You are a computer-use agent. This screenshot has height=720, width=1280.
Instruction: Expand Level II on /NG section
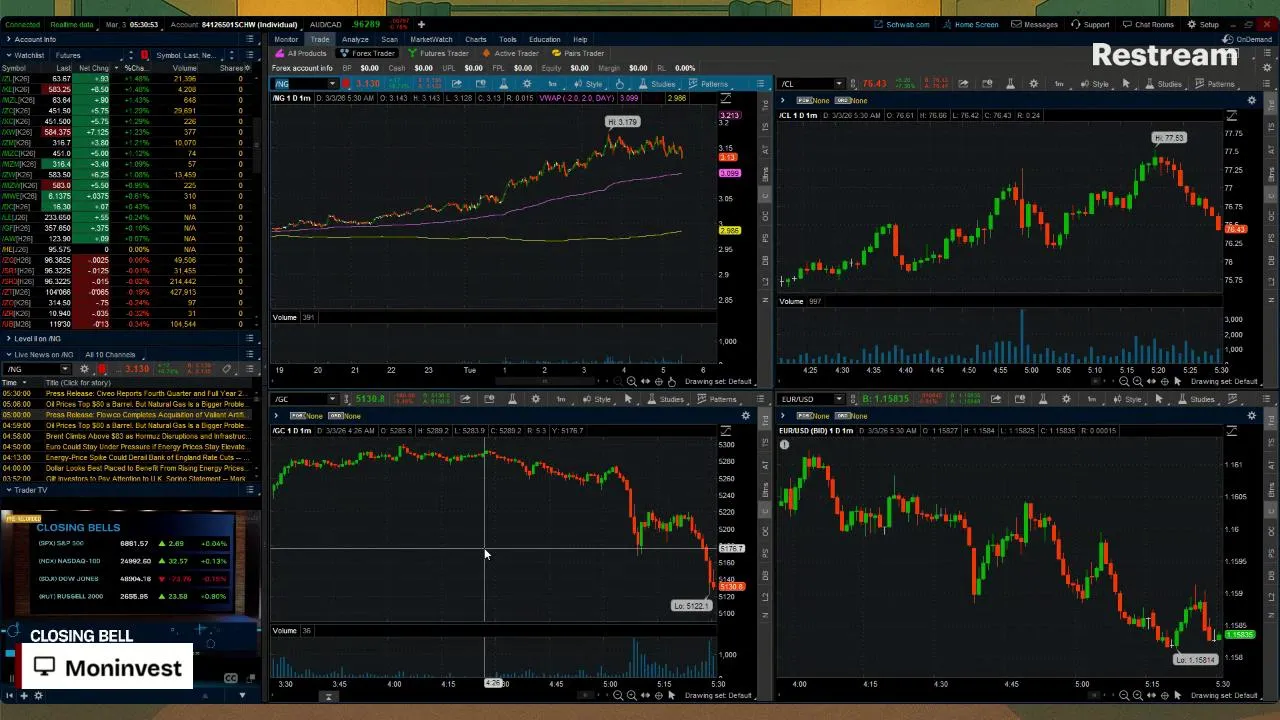click(7, 338)
